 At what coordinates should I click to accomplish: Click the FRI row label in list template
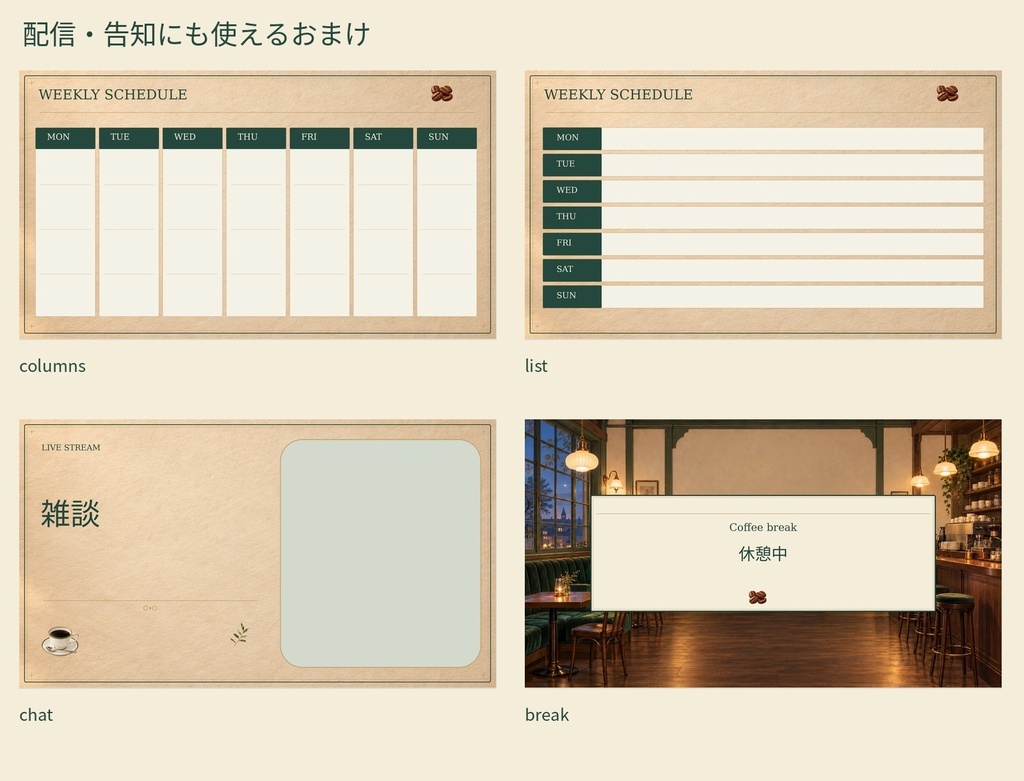point(572,244)
